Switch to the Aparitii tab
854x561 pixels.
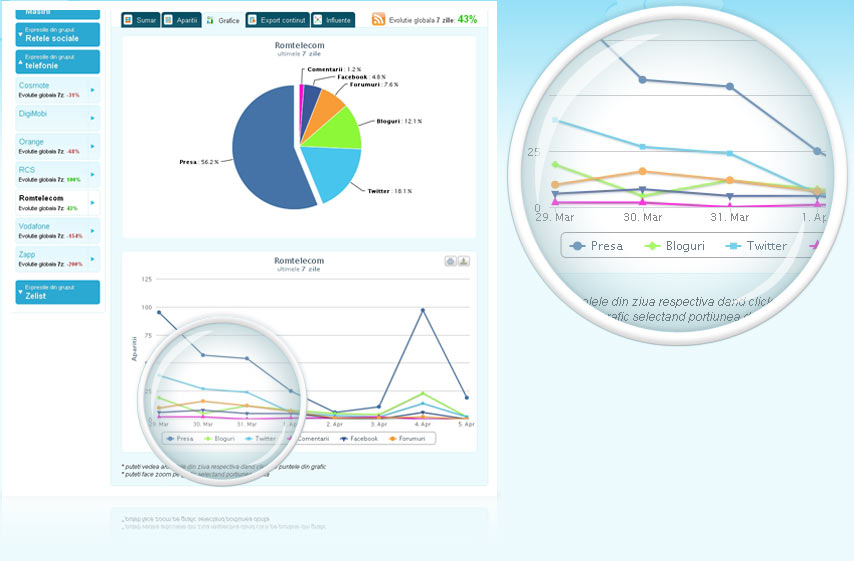pyautogui.click(x=181, y=20)
